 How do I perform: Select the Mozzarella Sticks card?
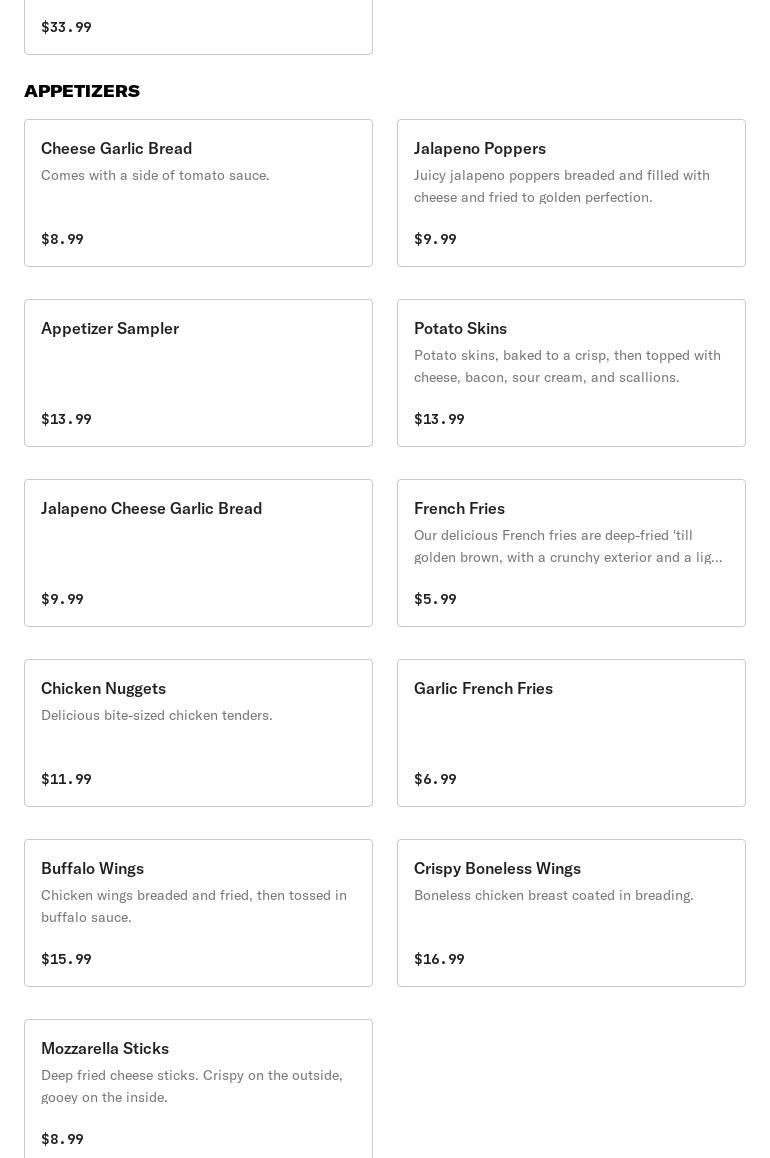point(198,1089)
